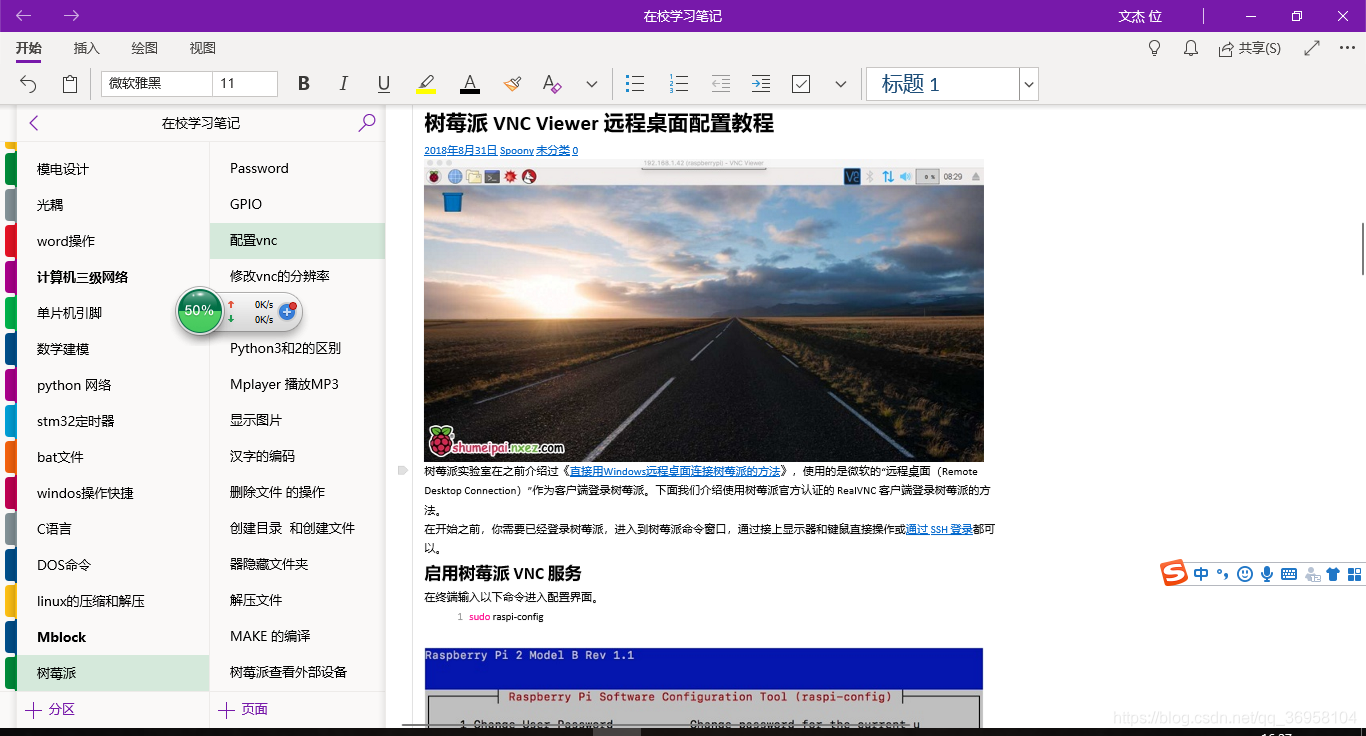Open the Sogou toolbox grid icon
Viewport: 1366px width, 736px height.
[1355, 574]
